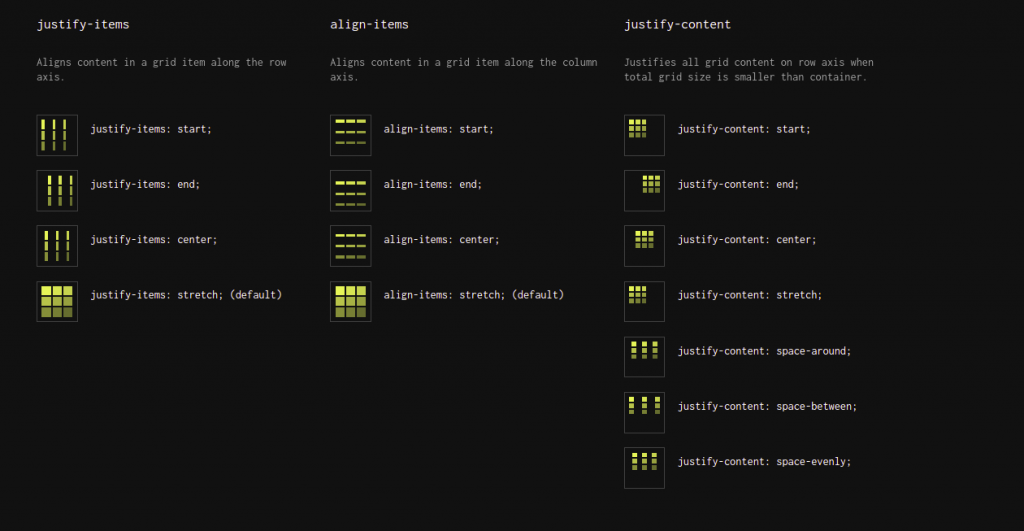Select the justify-content: end icon

tap(644, 191)
